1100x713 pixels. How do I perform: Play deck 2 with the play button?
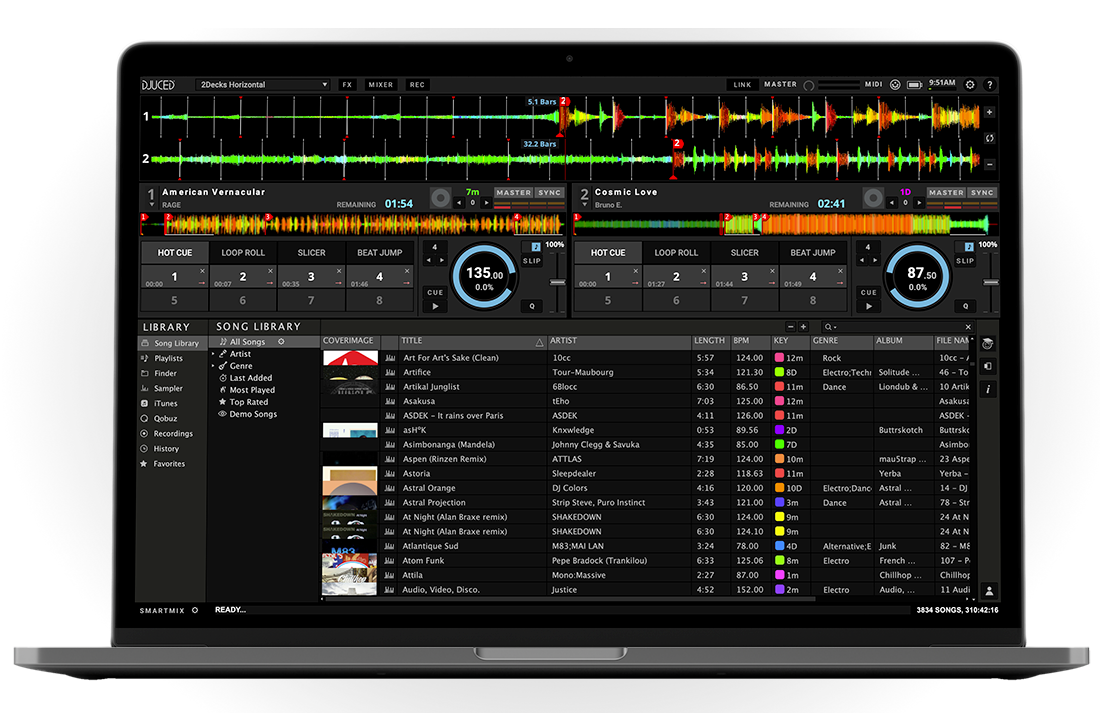point(868,306)
